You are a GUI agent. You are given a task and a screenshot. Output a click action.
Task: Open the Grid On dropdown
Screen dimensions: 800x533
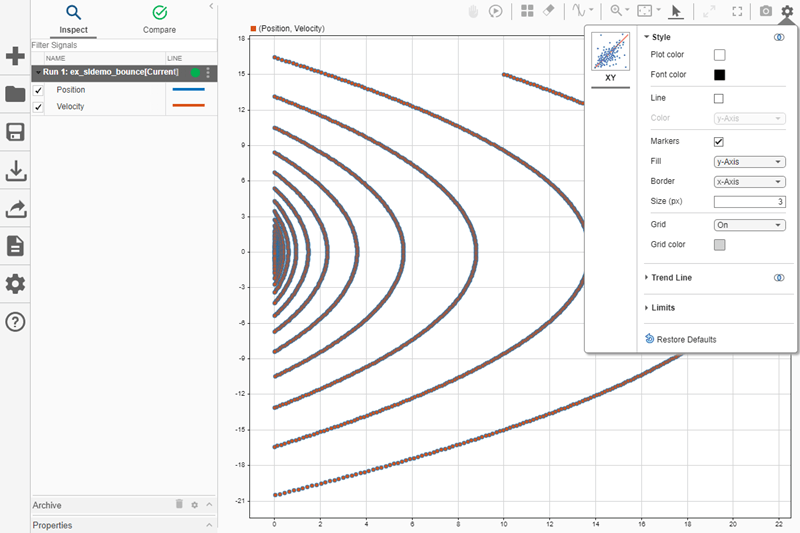point(749,225)
